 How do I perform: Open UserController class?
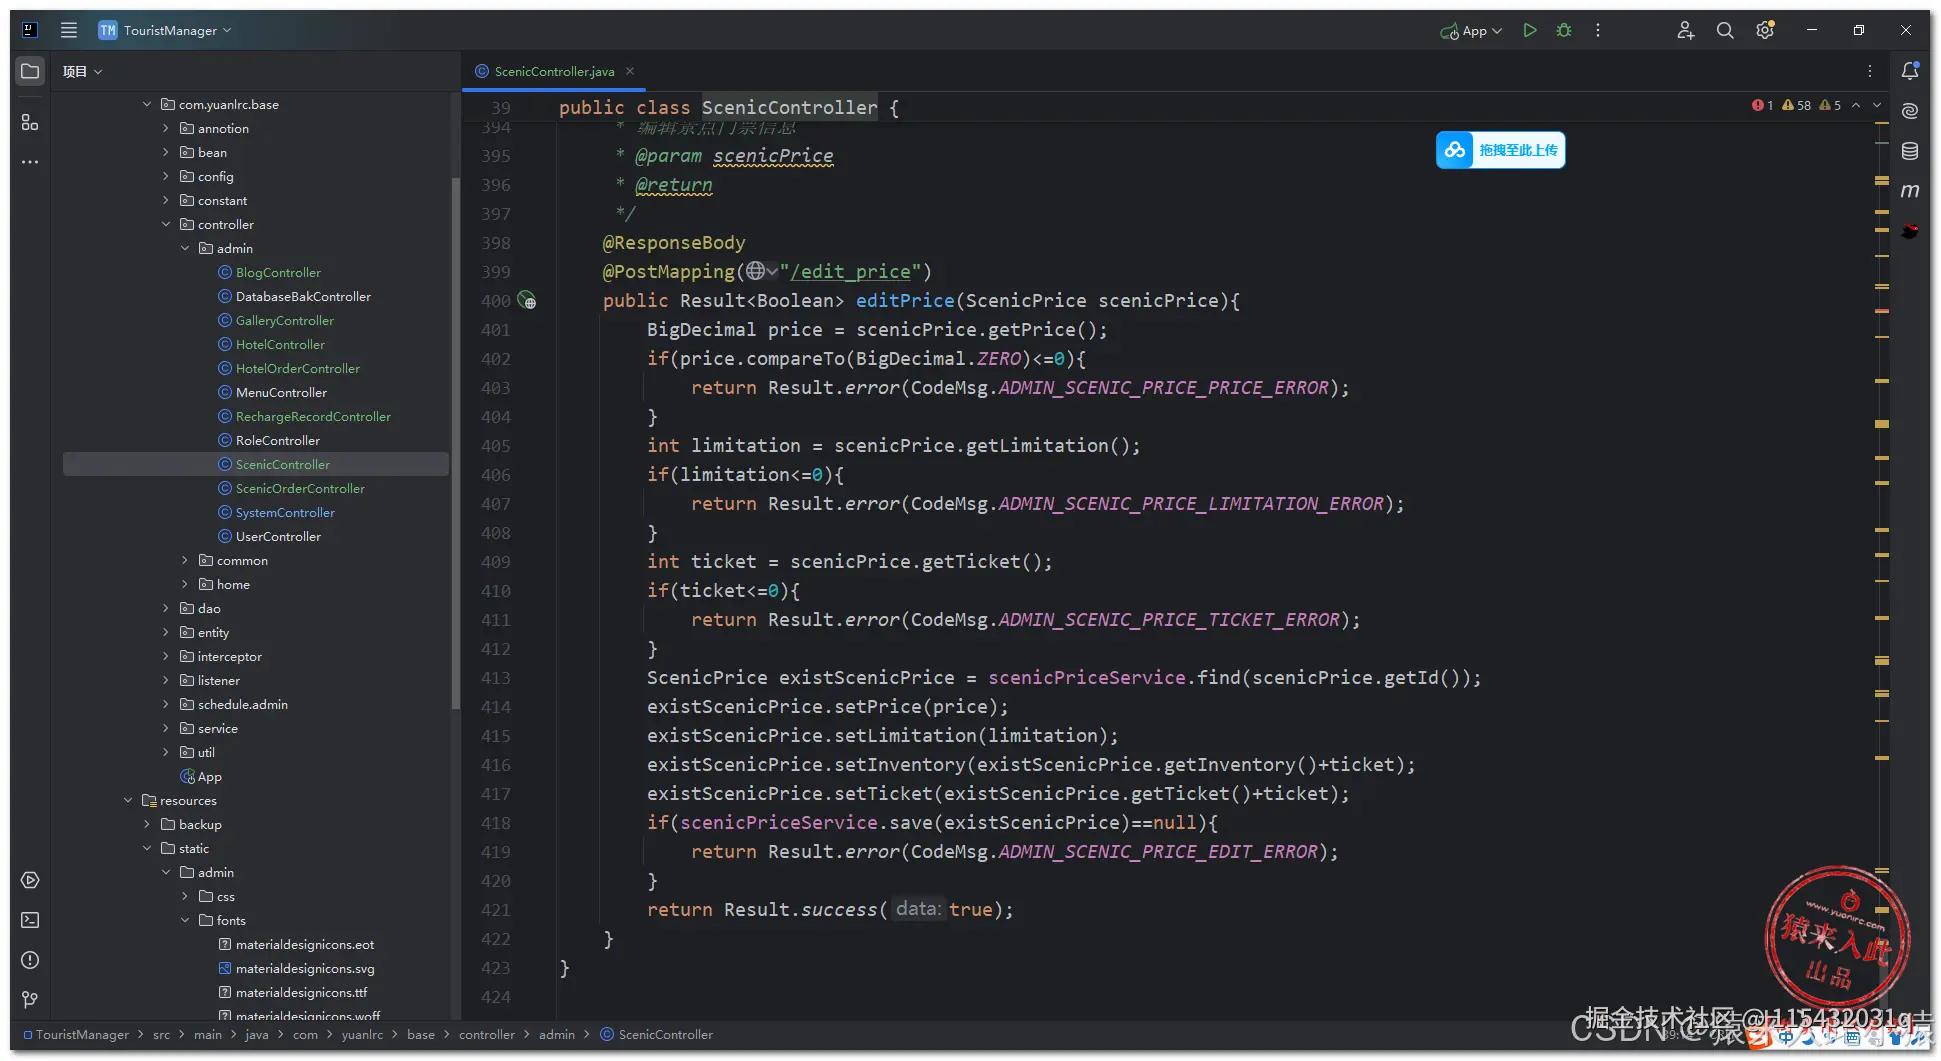pyautogui.click(x=278, y=536)
